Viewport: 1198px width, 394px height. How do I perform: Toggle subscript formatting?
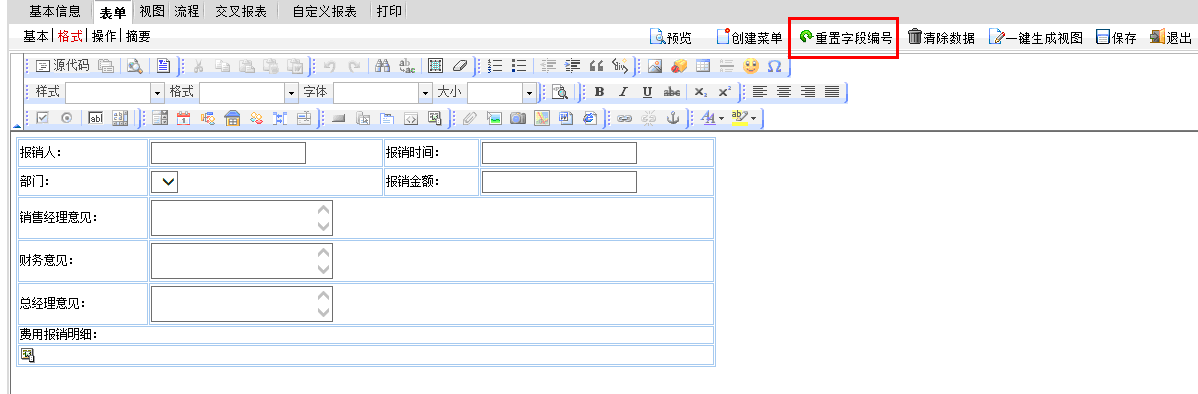click(700, 92)
